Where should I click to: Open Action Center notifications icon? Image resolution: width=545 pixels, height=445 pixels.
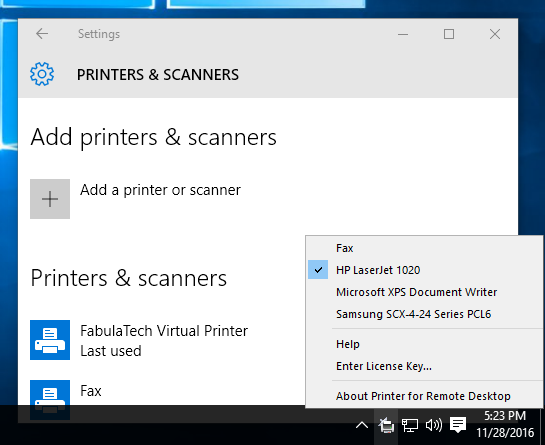(x=458, y=425)
